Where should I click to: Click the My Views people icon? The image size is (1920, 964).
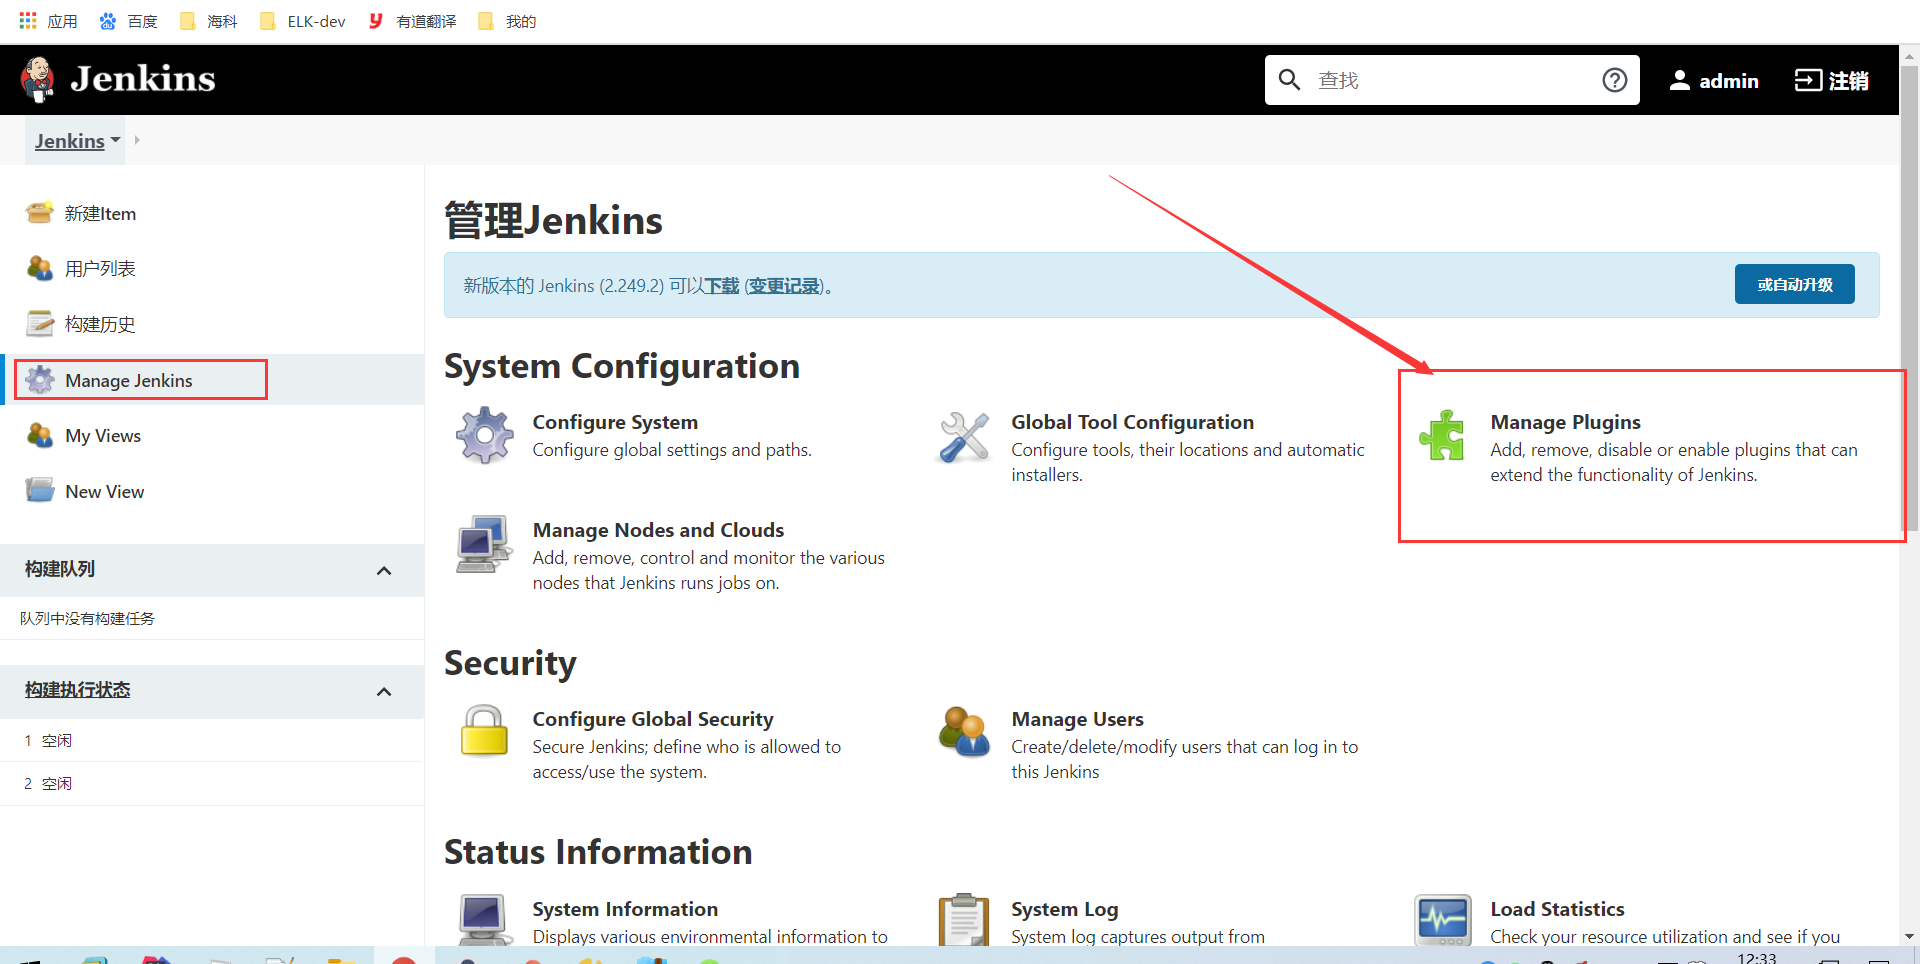pyautogui.click(x=40, y=435)
